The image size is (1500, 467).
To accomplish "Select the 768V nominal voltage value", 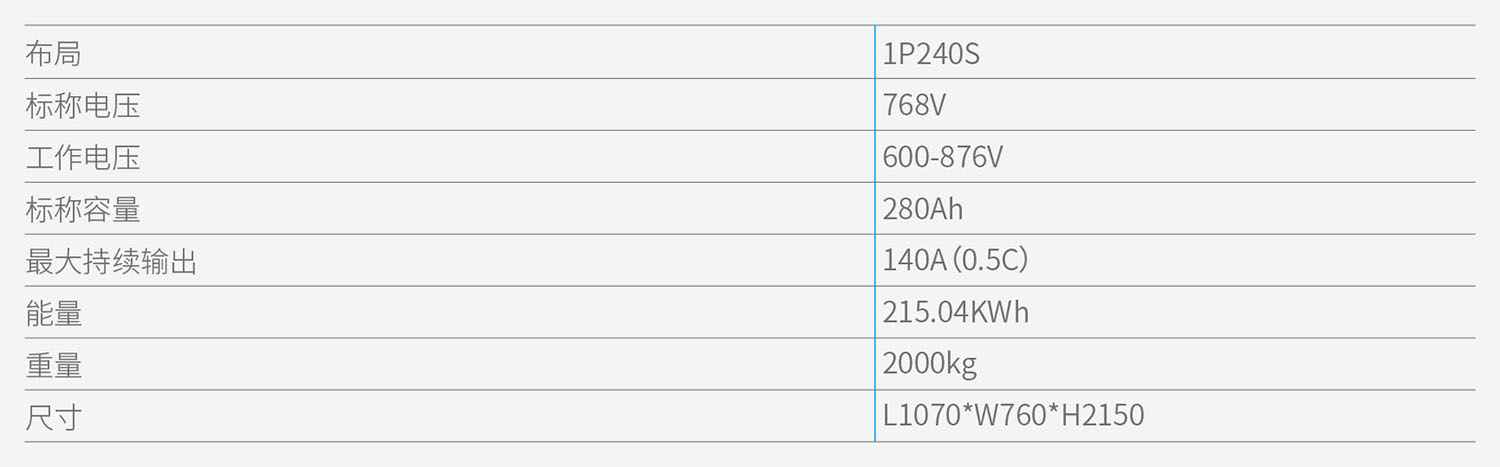I will (x=913, y=105).
